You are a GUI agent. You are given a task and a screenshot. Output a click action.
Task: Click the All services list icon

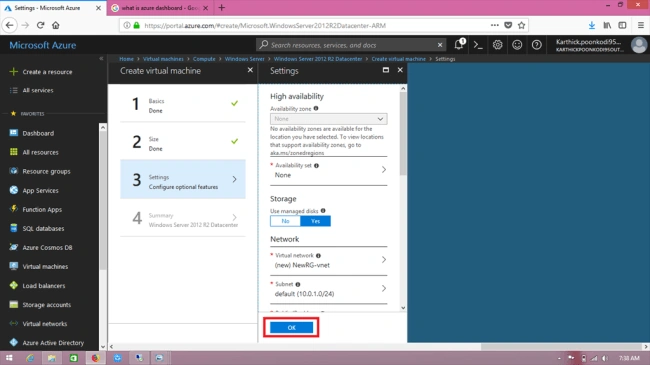(x=14, y=90)
